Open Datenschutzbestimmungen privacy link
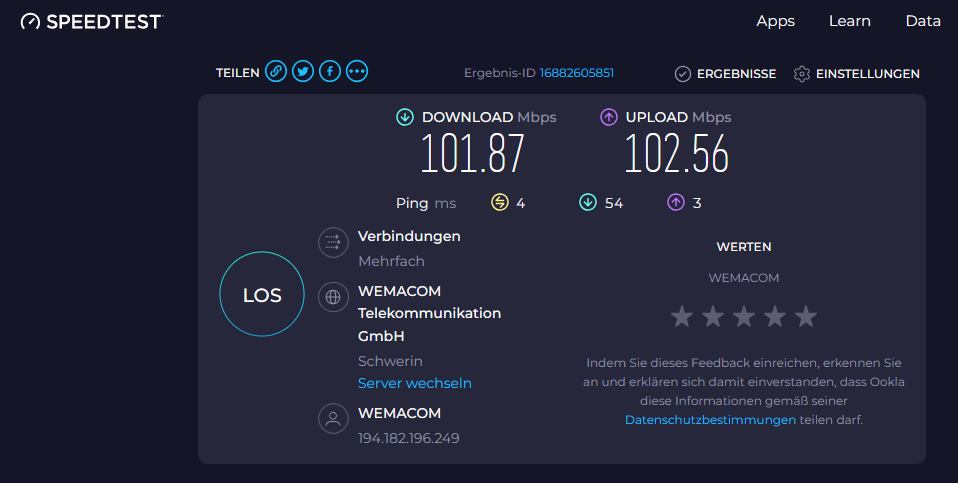The image size is (958, 483). [711, 420]
